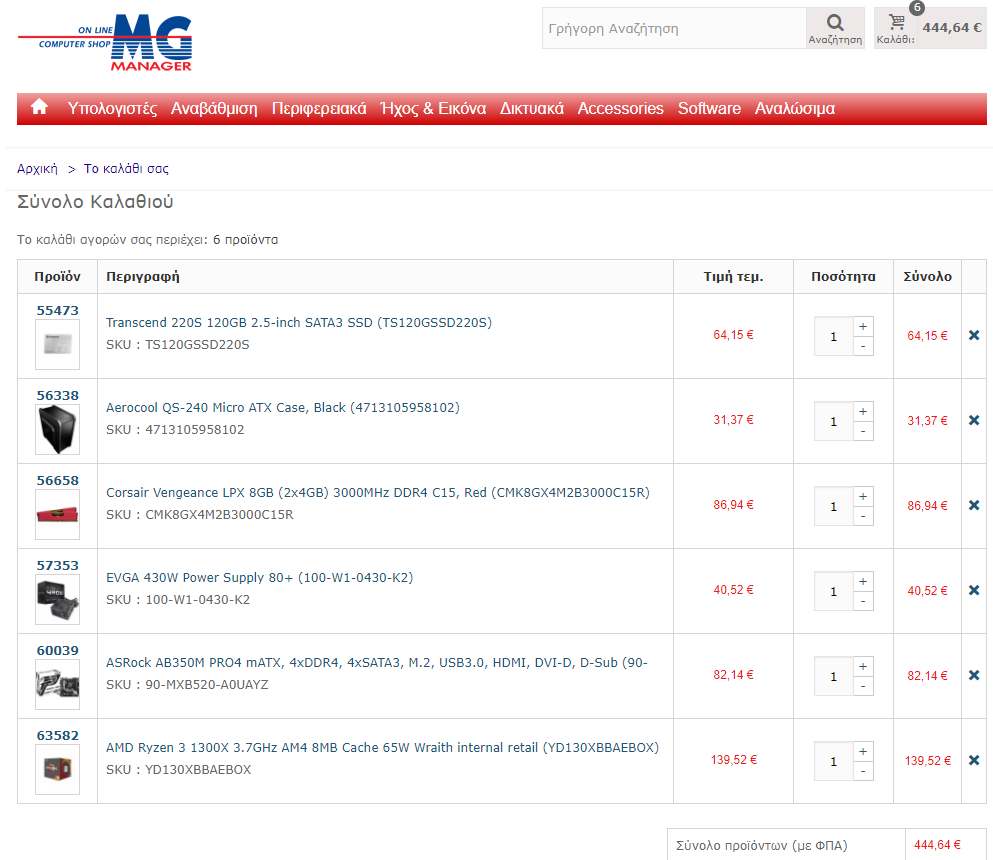Decrease quantity of Transcend SSD

pos(863,346)
